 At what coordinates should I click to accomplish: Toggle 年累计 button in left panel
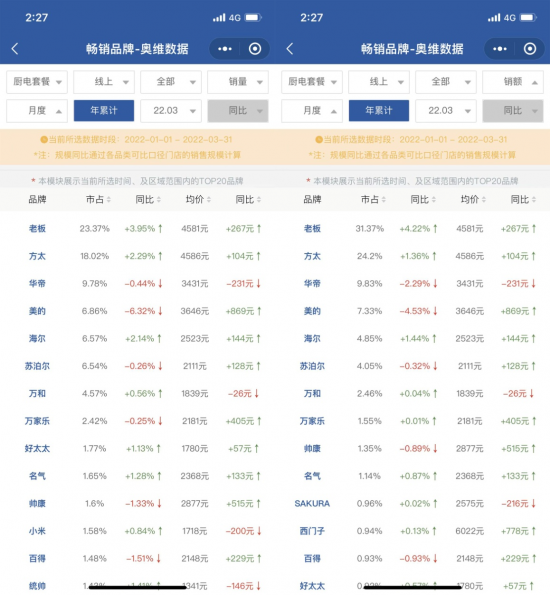(x=104, y=110)
